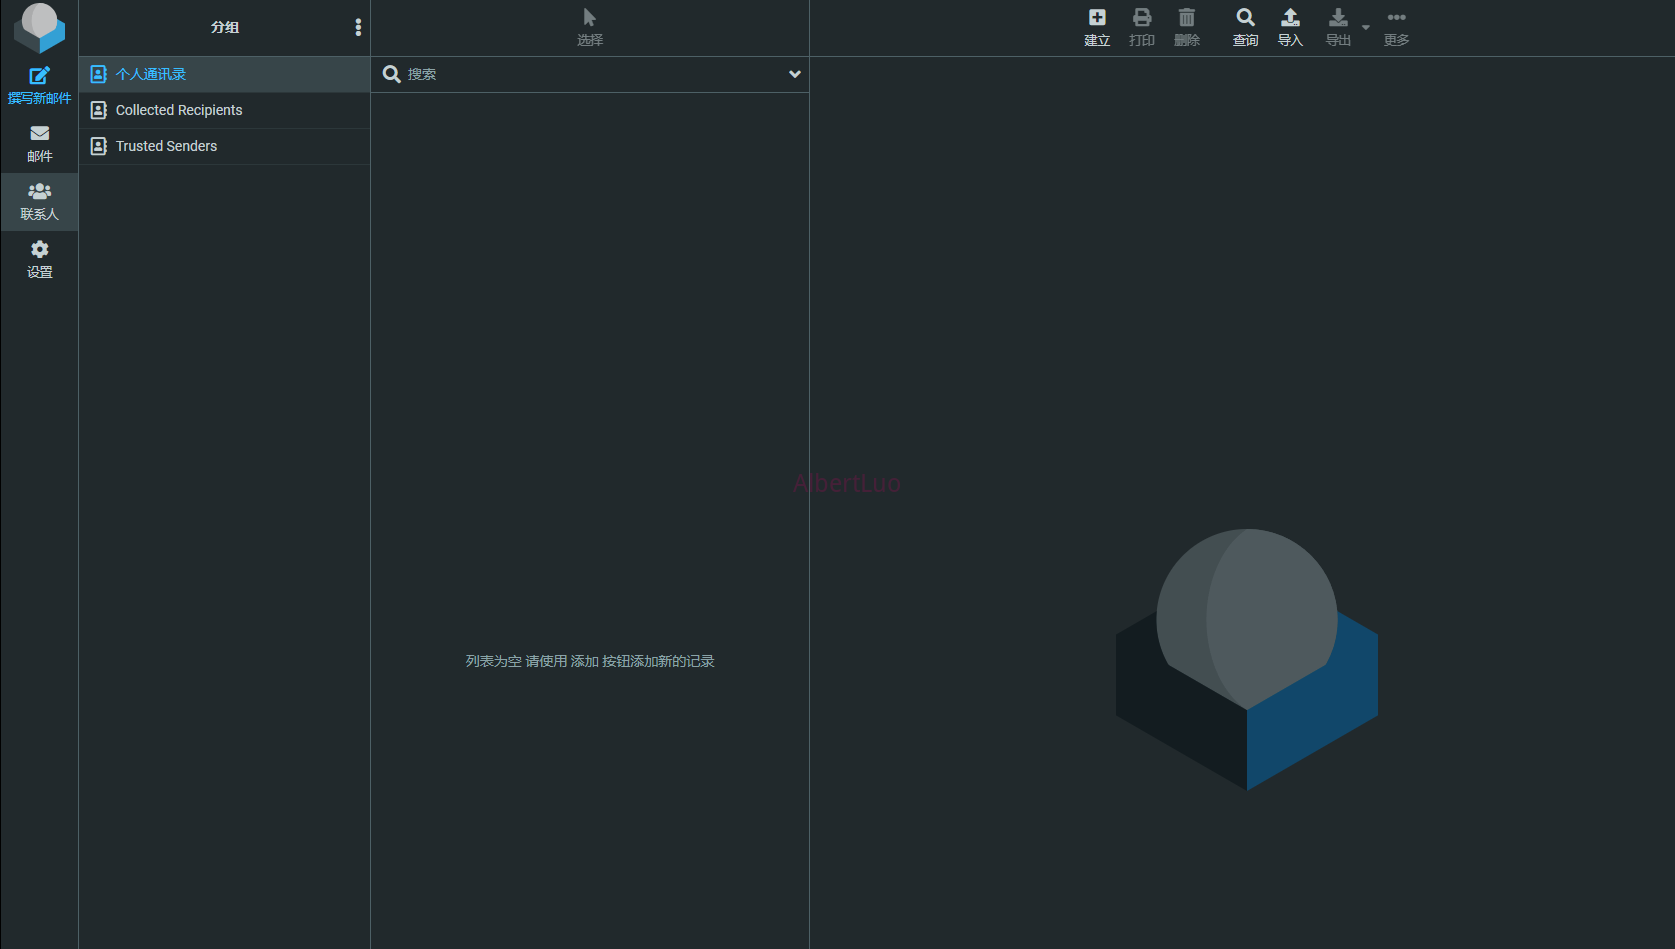Click the 个人通讯录 address book icon

coord(99,74)
